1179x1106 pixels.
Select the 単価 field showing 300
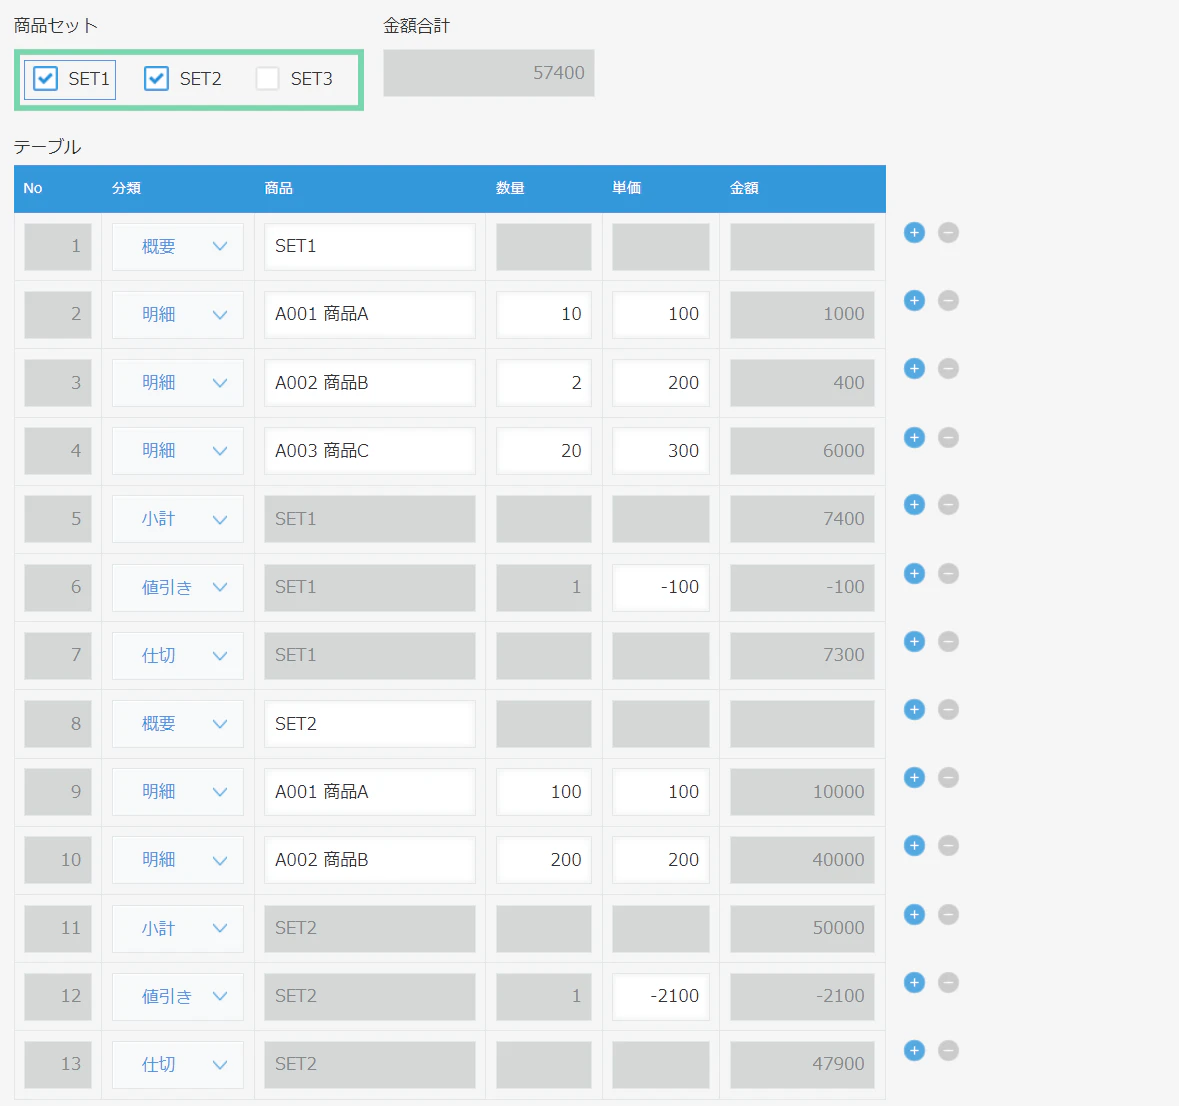click(660, 451)
